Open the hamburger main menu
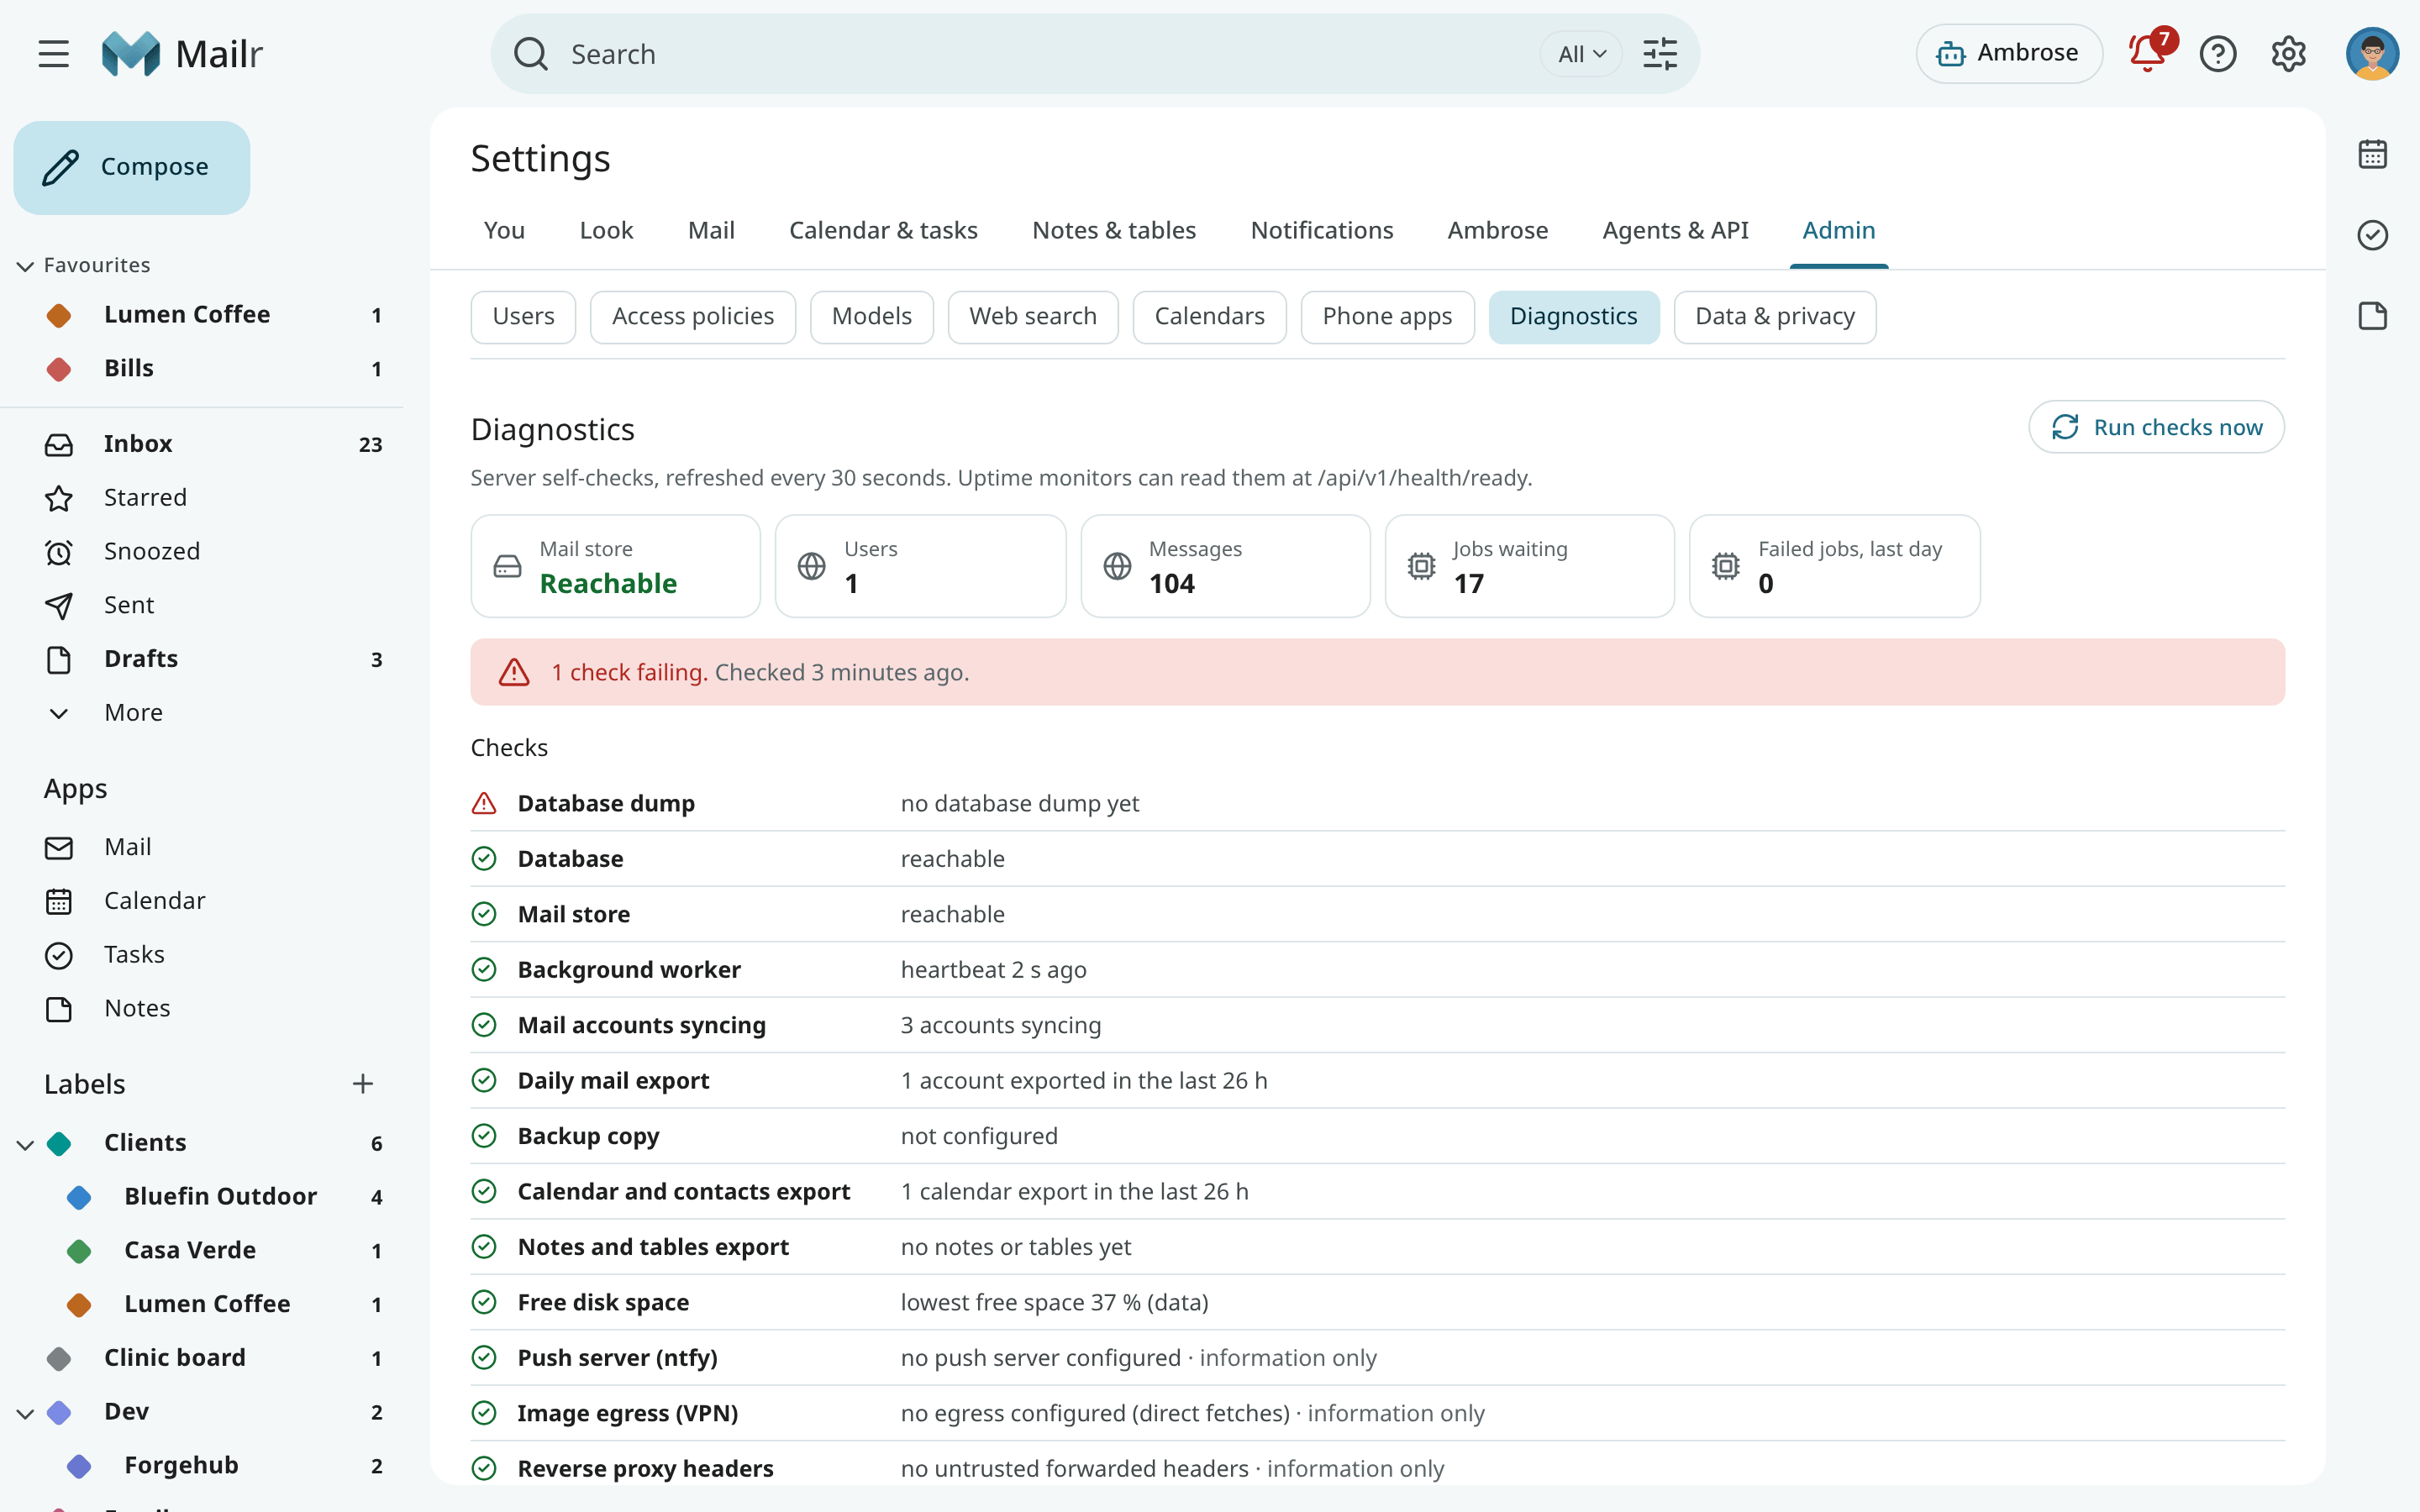Screen dimensions: 2420x1512 point(54,54)
